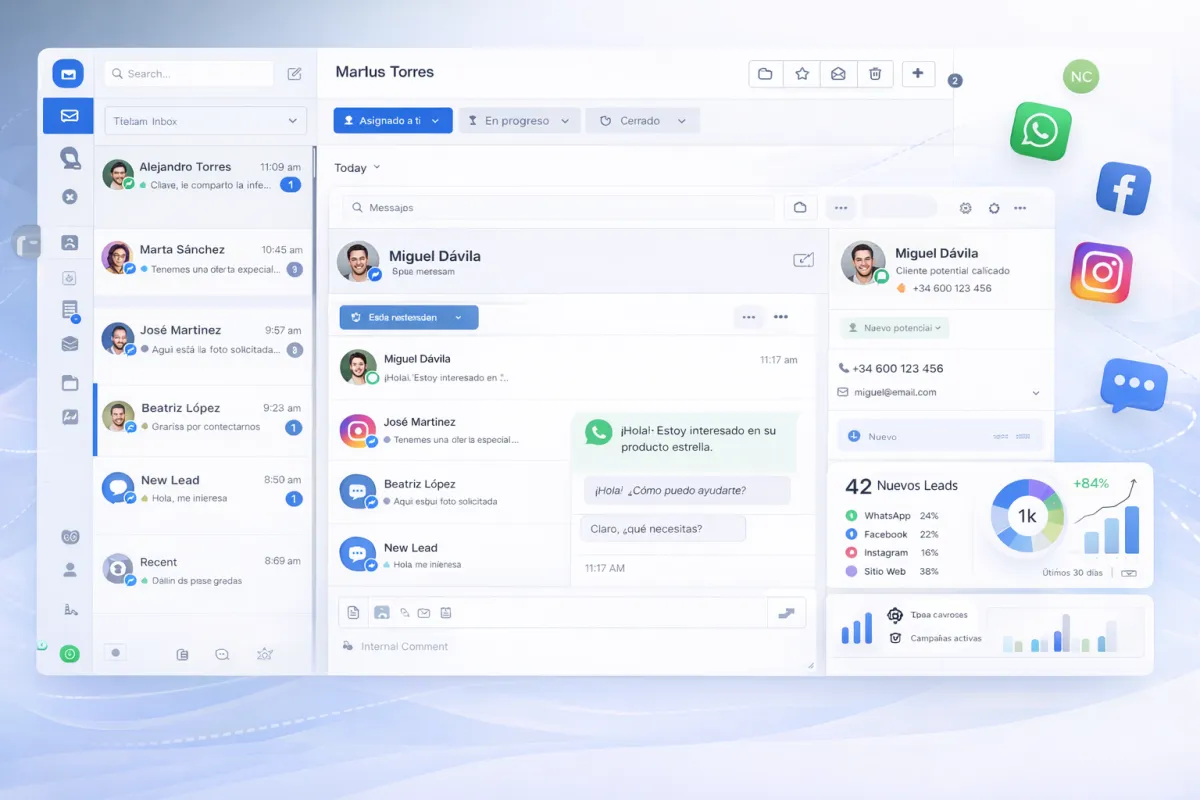Select the Beatriz López row in message panel
Viewport: 1200px width, 800px height.
point(450,492)
